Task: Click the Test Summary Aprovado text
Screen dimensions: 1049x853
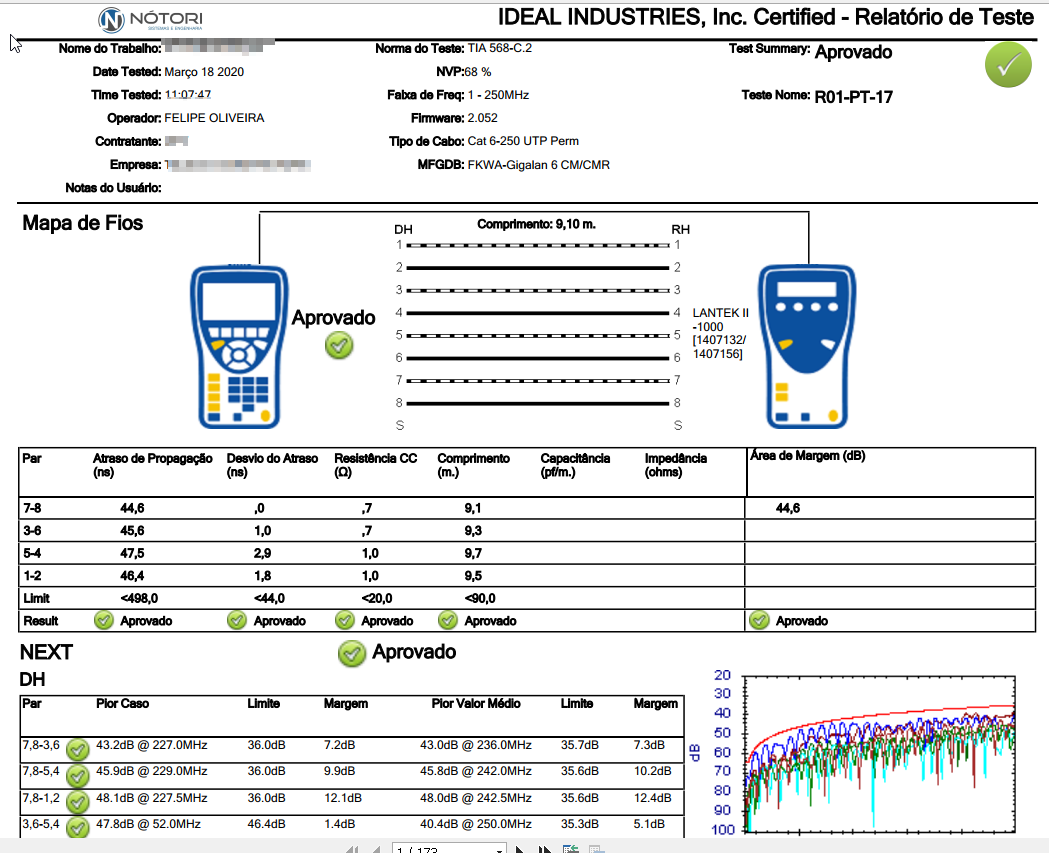Action: tap(853, 52)
